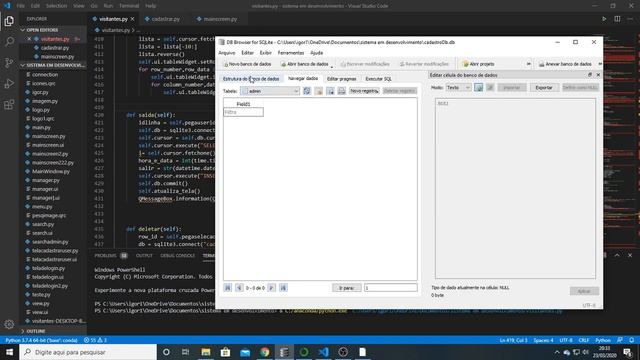Click the Cortana circle on taskbar

(x=166, y=352)
